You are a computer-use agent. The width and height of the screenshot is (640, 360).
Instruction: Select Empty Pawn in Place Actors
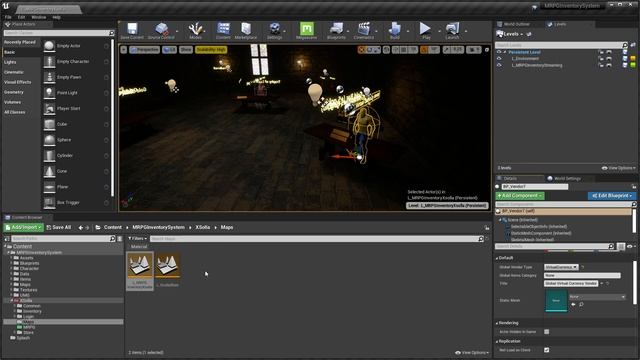coord(76,77)
